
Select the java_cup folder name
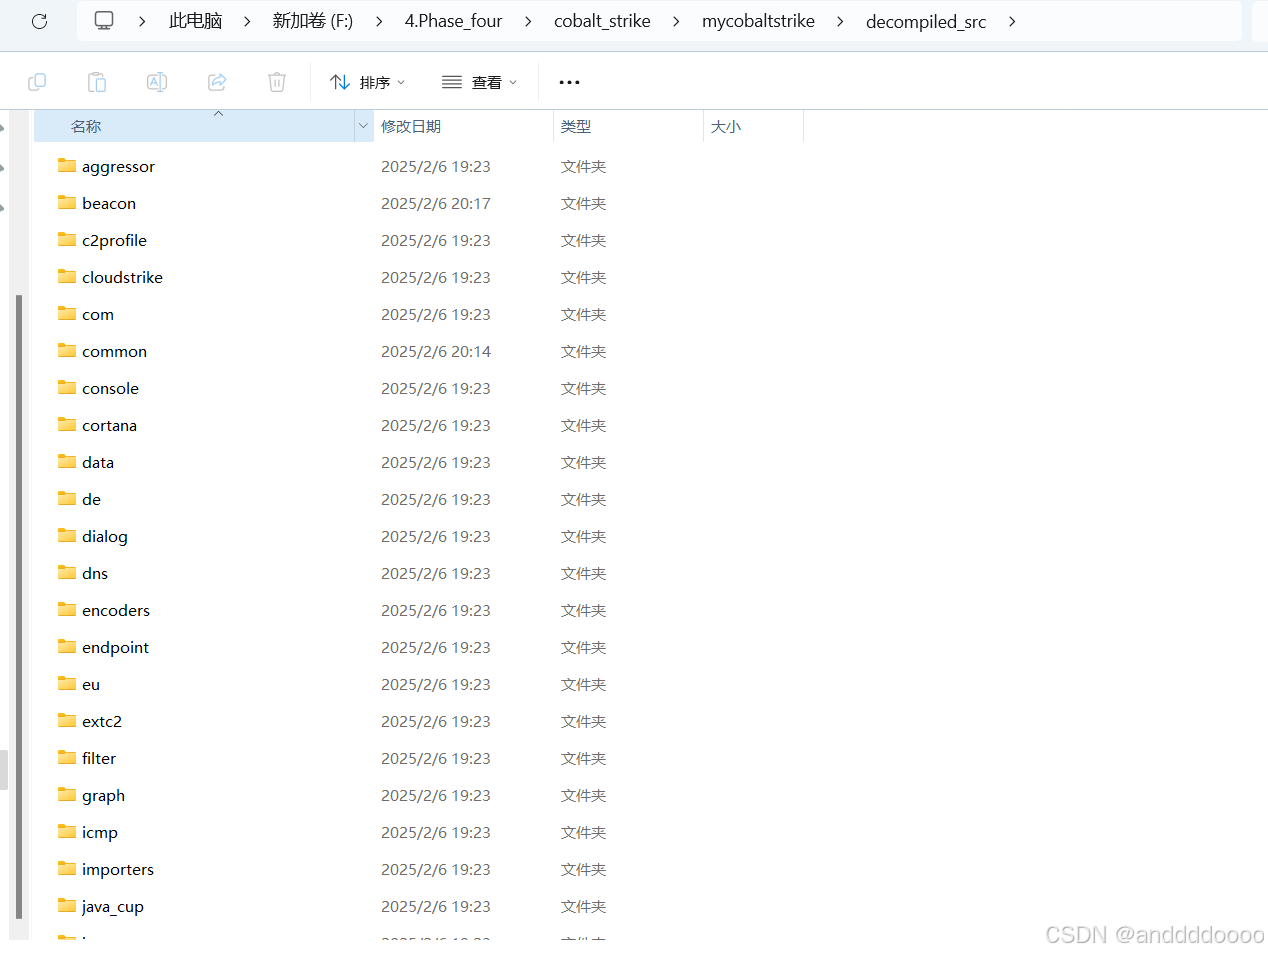(x=113, y=907)
